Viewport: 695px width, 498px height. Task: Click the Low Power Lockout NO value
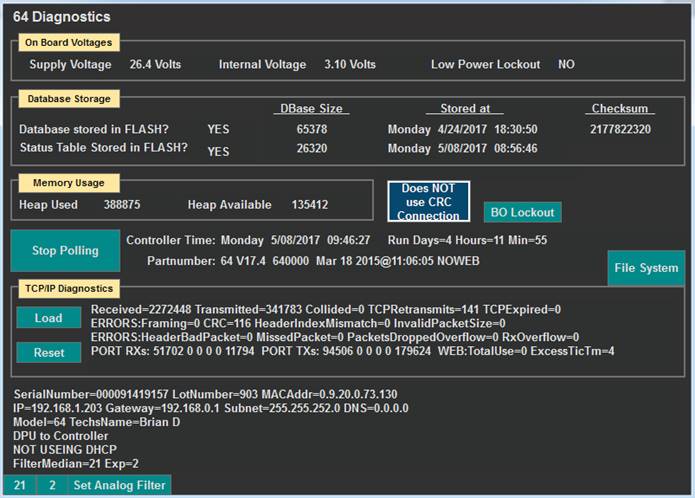tap(566, 65)
